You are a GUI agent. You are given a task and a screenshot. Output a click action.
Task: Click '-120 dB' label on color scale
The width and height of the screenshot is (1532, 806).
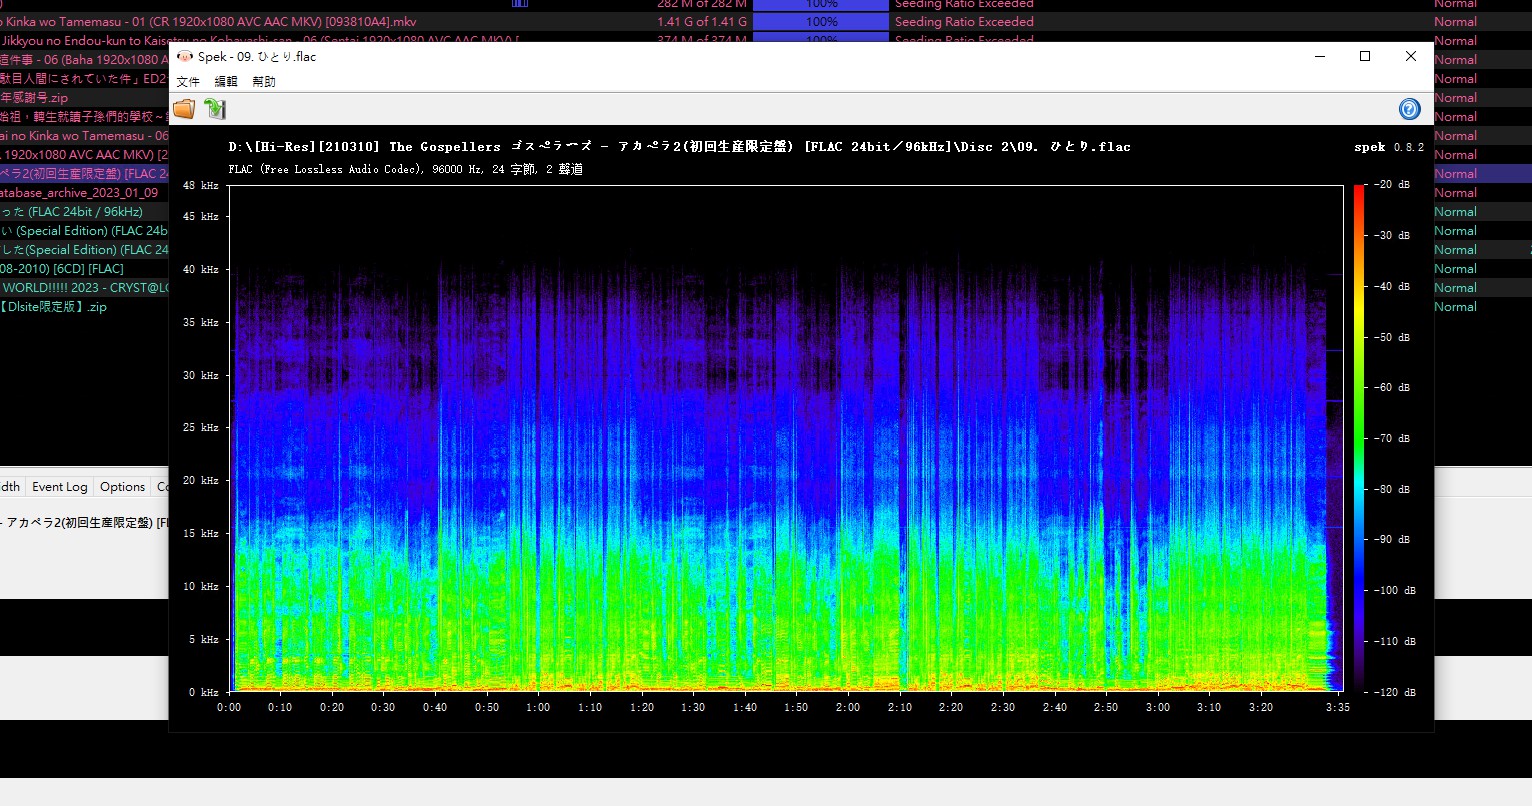coord(1396,692)
